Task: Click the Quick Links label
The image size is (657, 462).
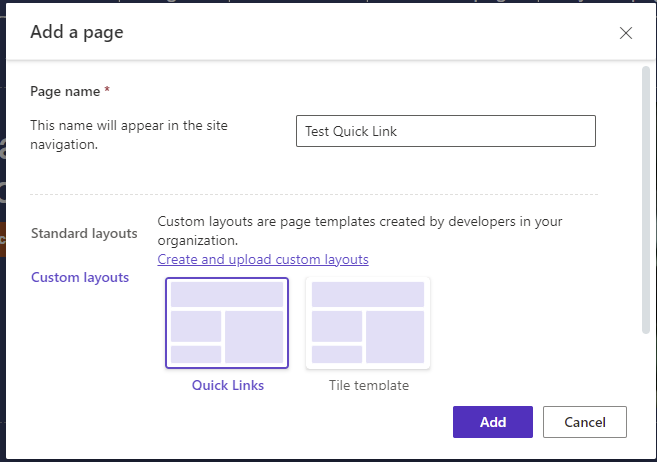Action: tap(228, 385)
